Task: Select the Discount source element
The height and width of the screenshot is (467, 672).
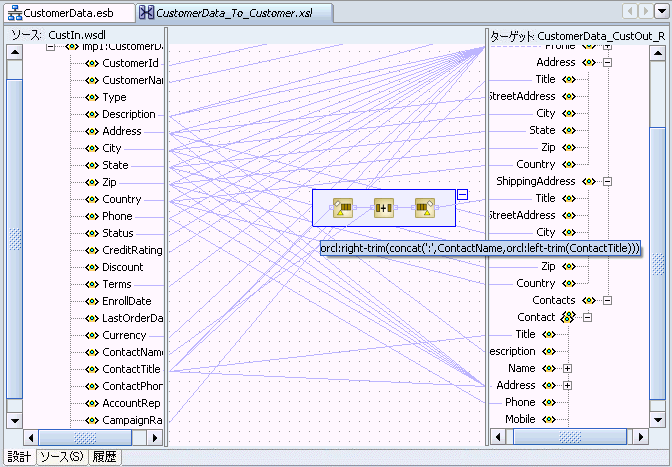Action: coord(123,267)
